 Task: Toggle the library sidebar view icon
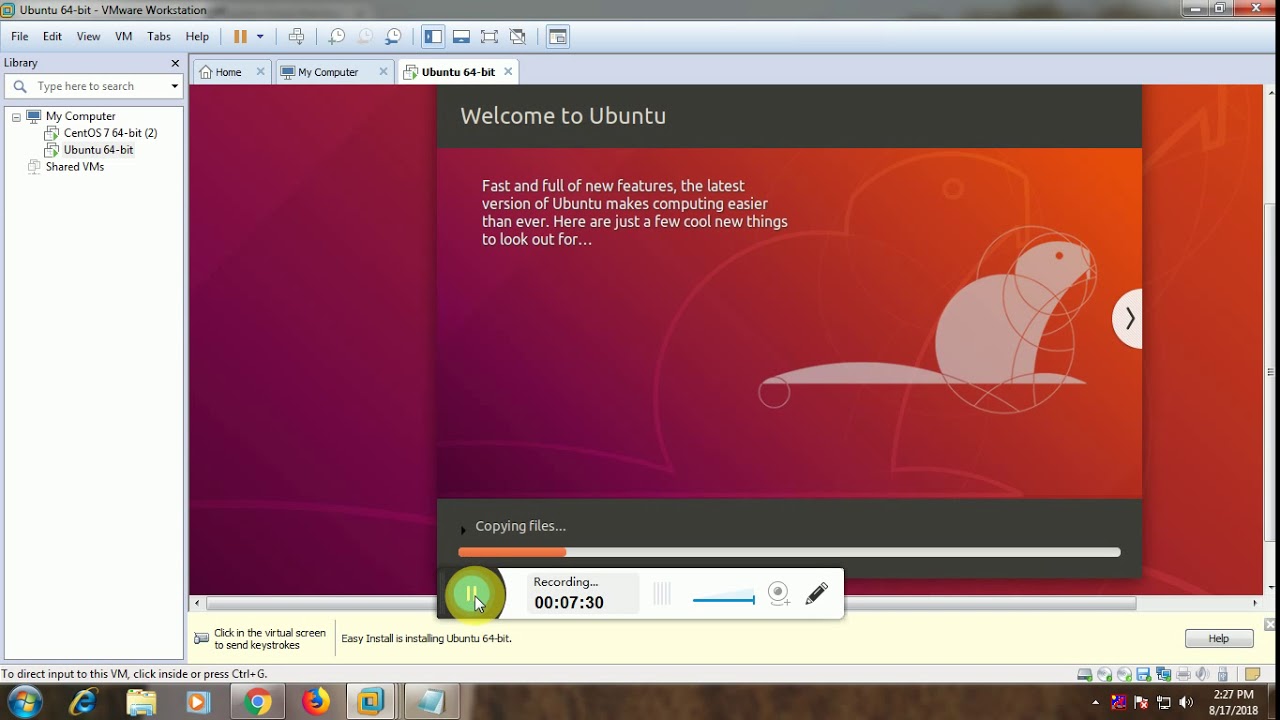pos(433,36)
